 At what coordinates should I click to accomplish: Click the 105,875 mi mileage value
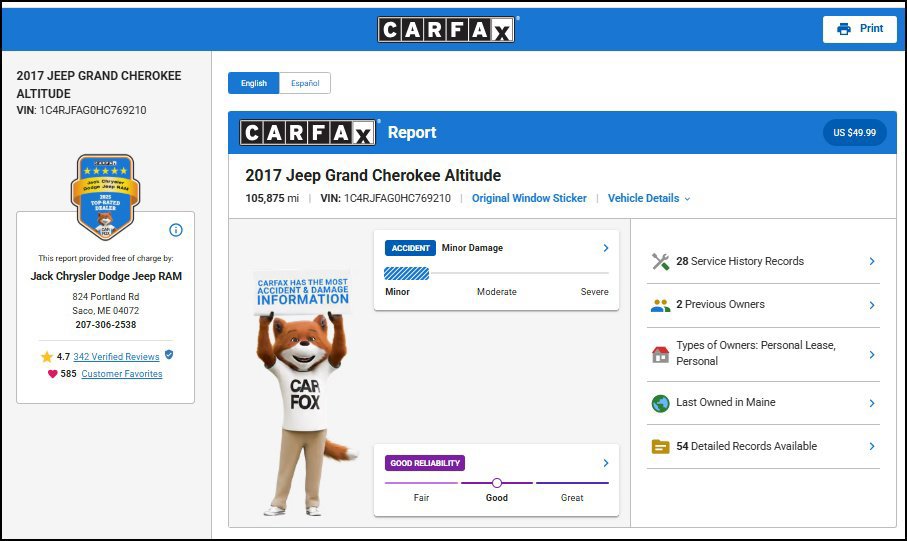272,198
